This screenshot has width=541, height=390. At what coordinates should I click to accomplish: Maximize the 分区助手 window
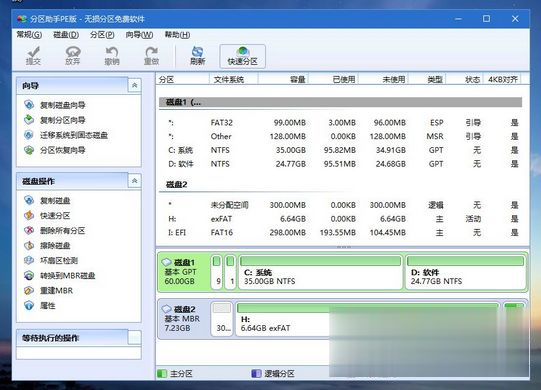(486, 19)
